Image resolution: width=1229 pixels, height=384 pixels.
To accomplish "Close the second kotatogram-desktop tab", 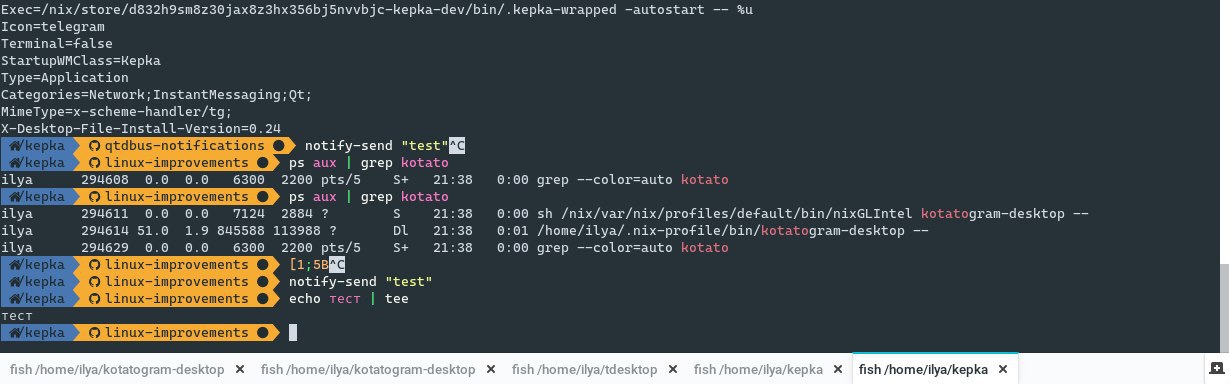I will point(491,369).
